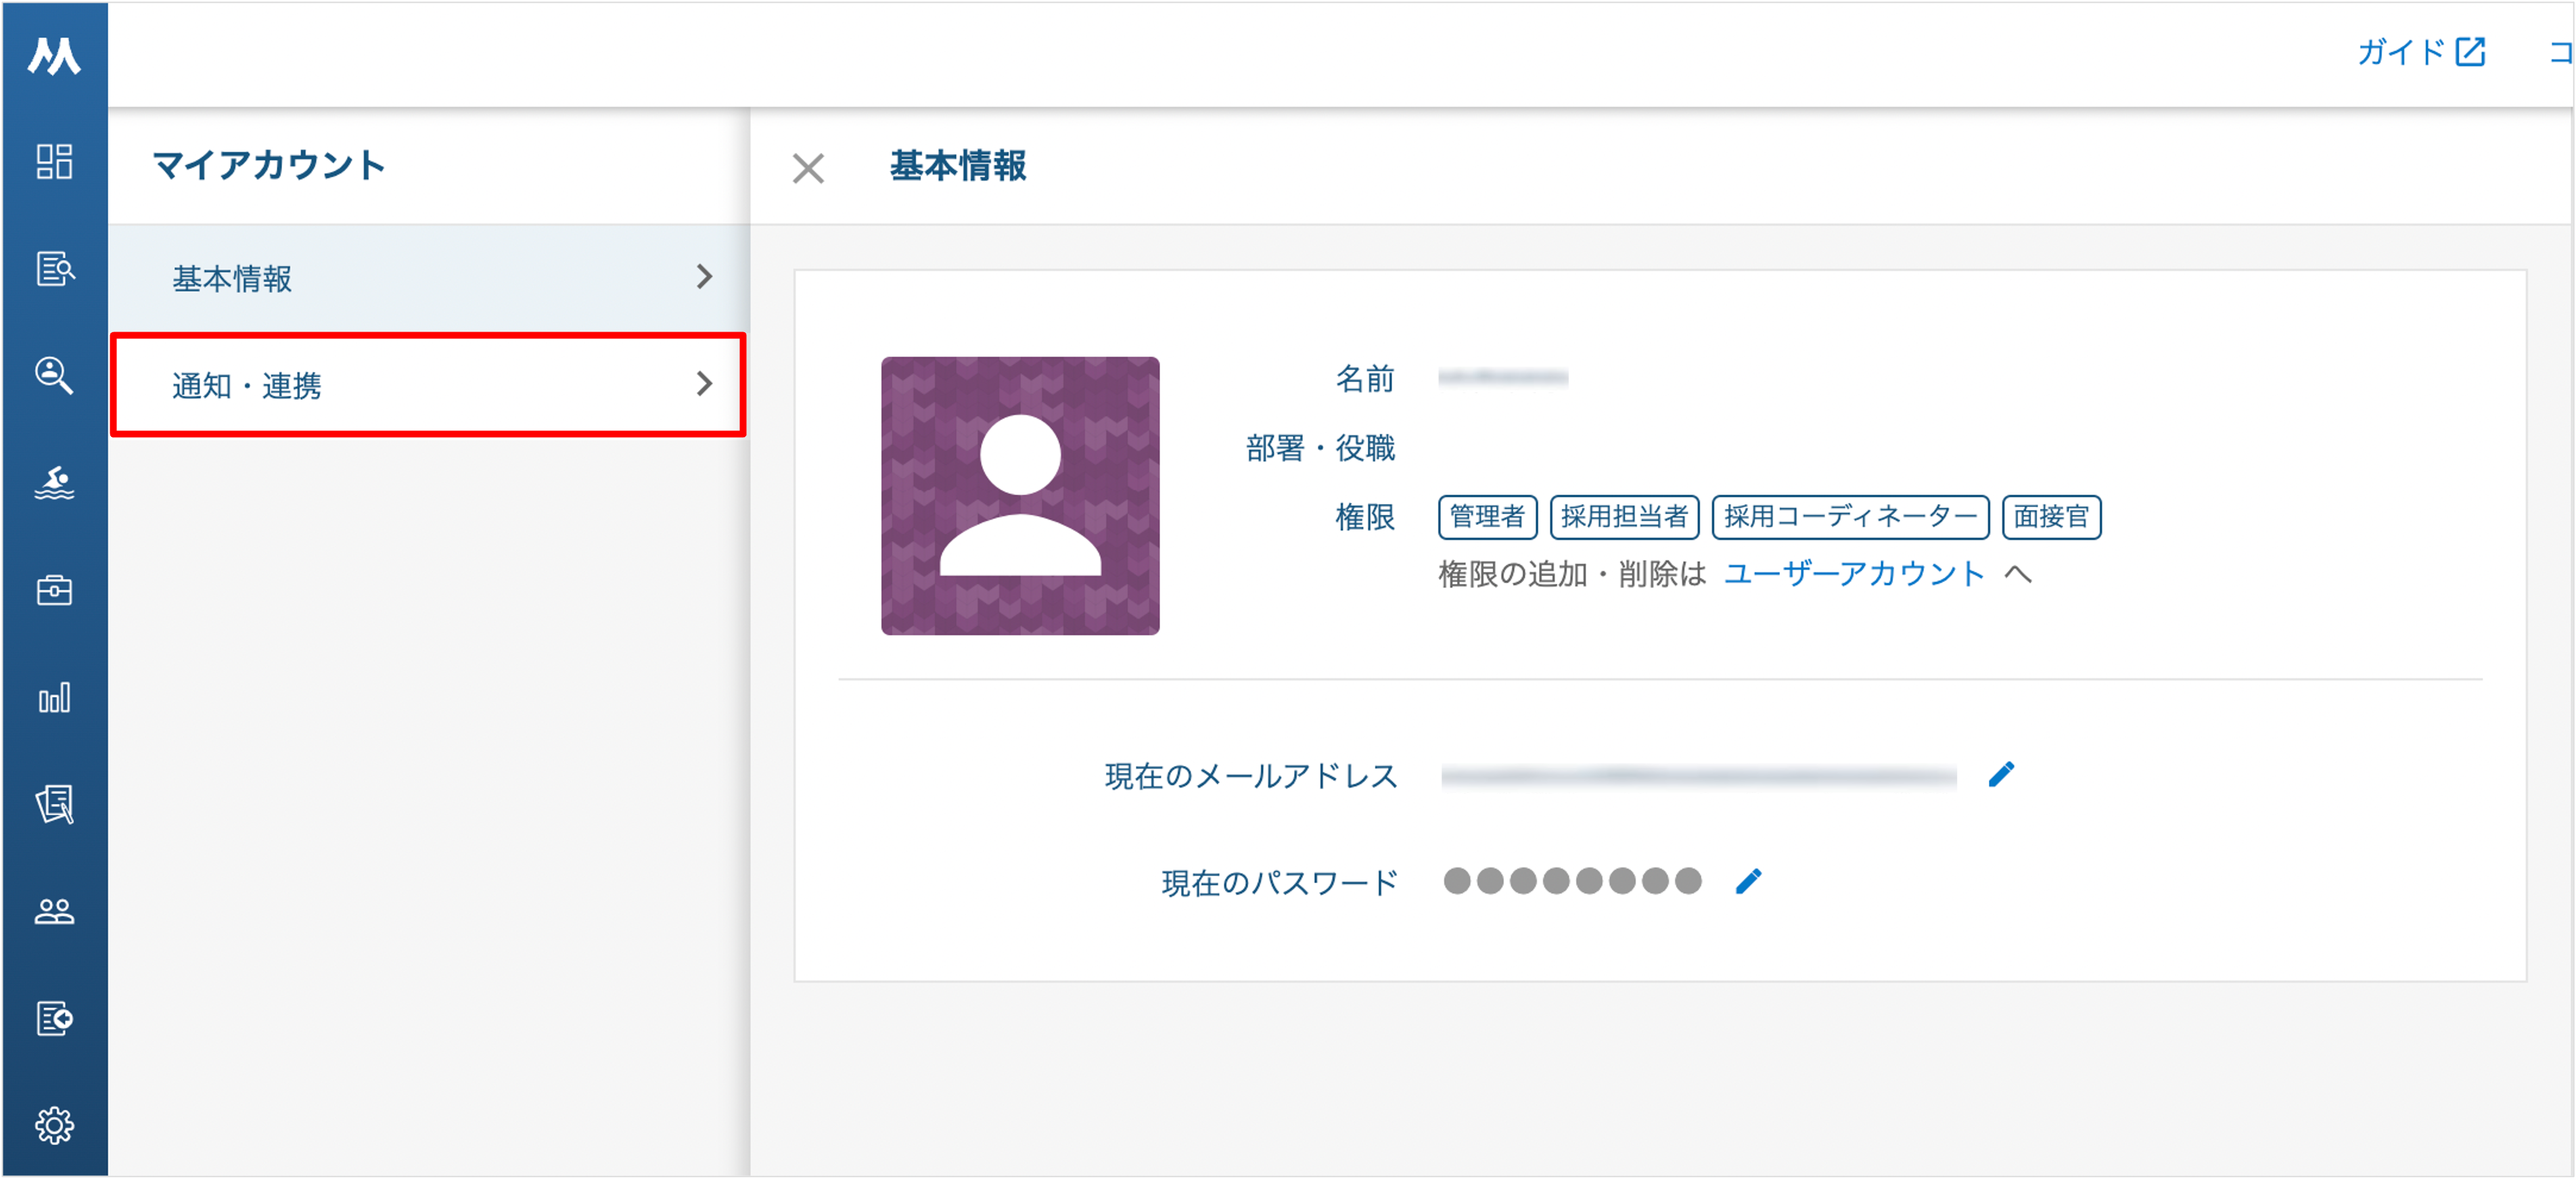Viewport: 2576px width, 1178px height.
Task: Open the certificate documents icon in sidebar
Action: (54, 804)
